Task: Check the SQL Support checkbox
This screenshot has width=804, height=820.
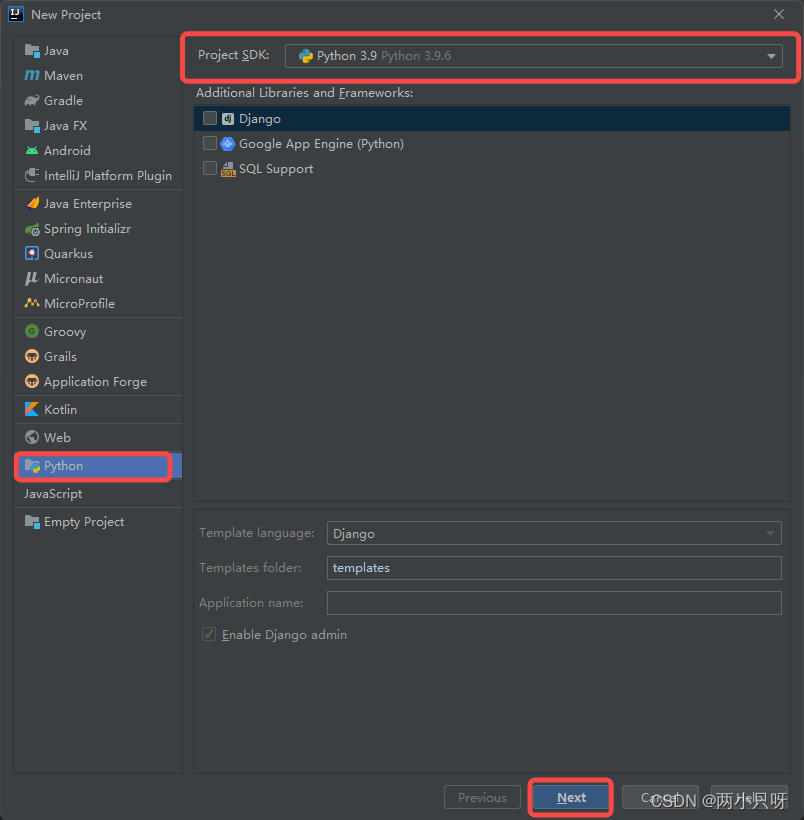Action: click(x=210, y=168)
